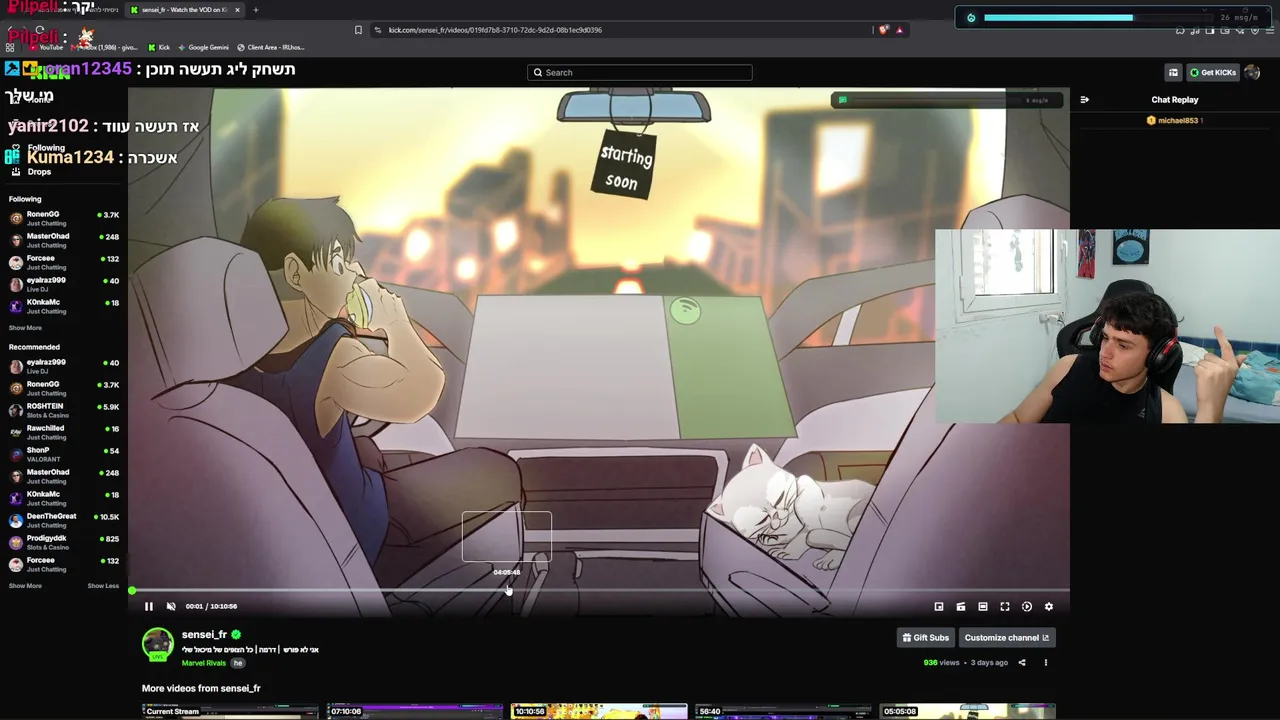Collapse Recommended list with Show Less

[103, 586]
